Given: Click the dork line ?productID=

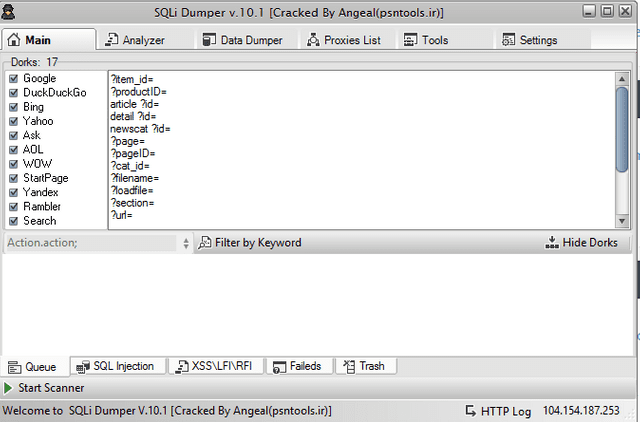Looking at the screenshot, I should pyautogui.click(x=138, y=92).
